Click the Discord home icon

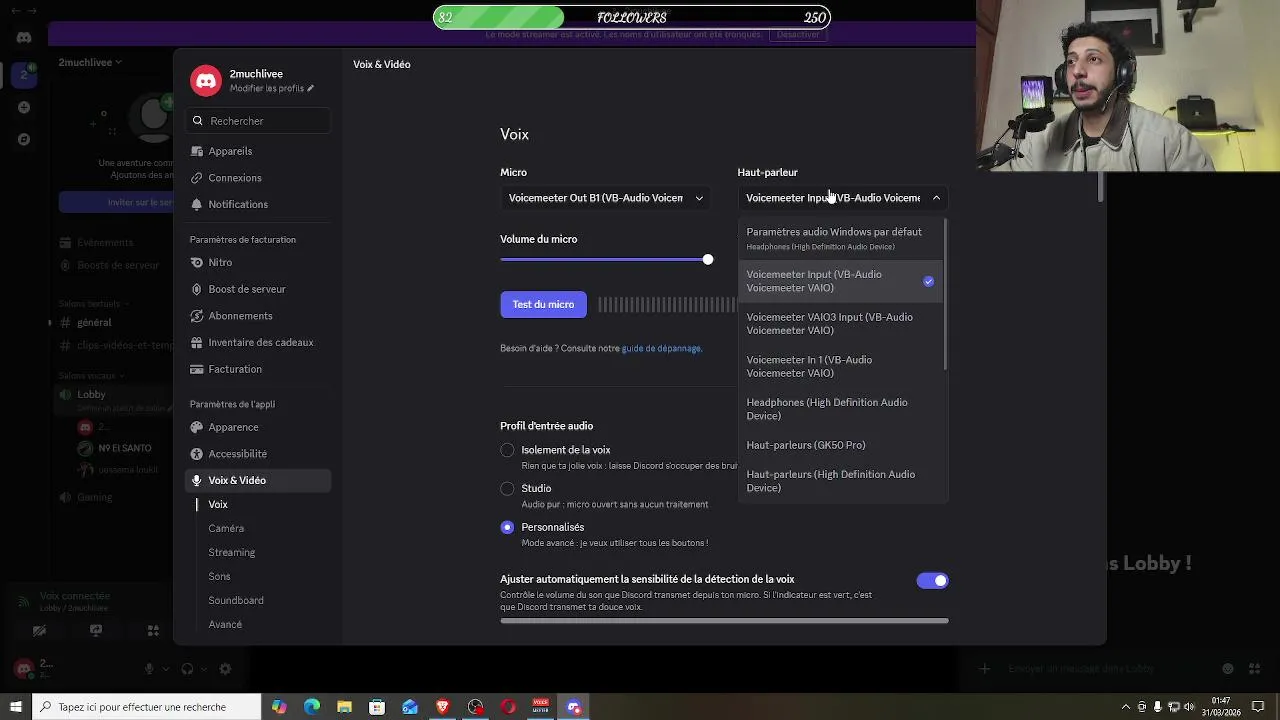click(x=24, y=38)
